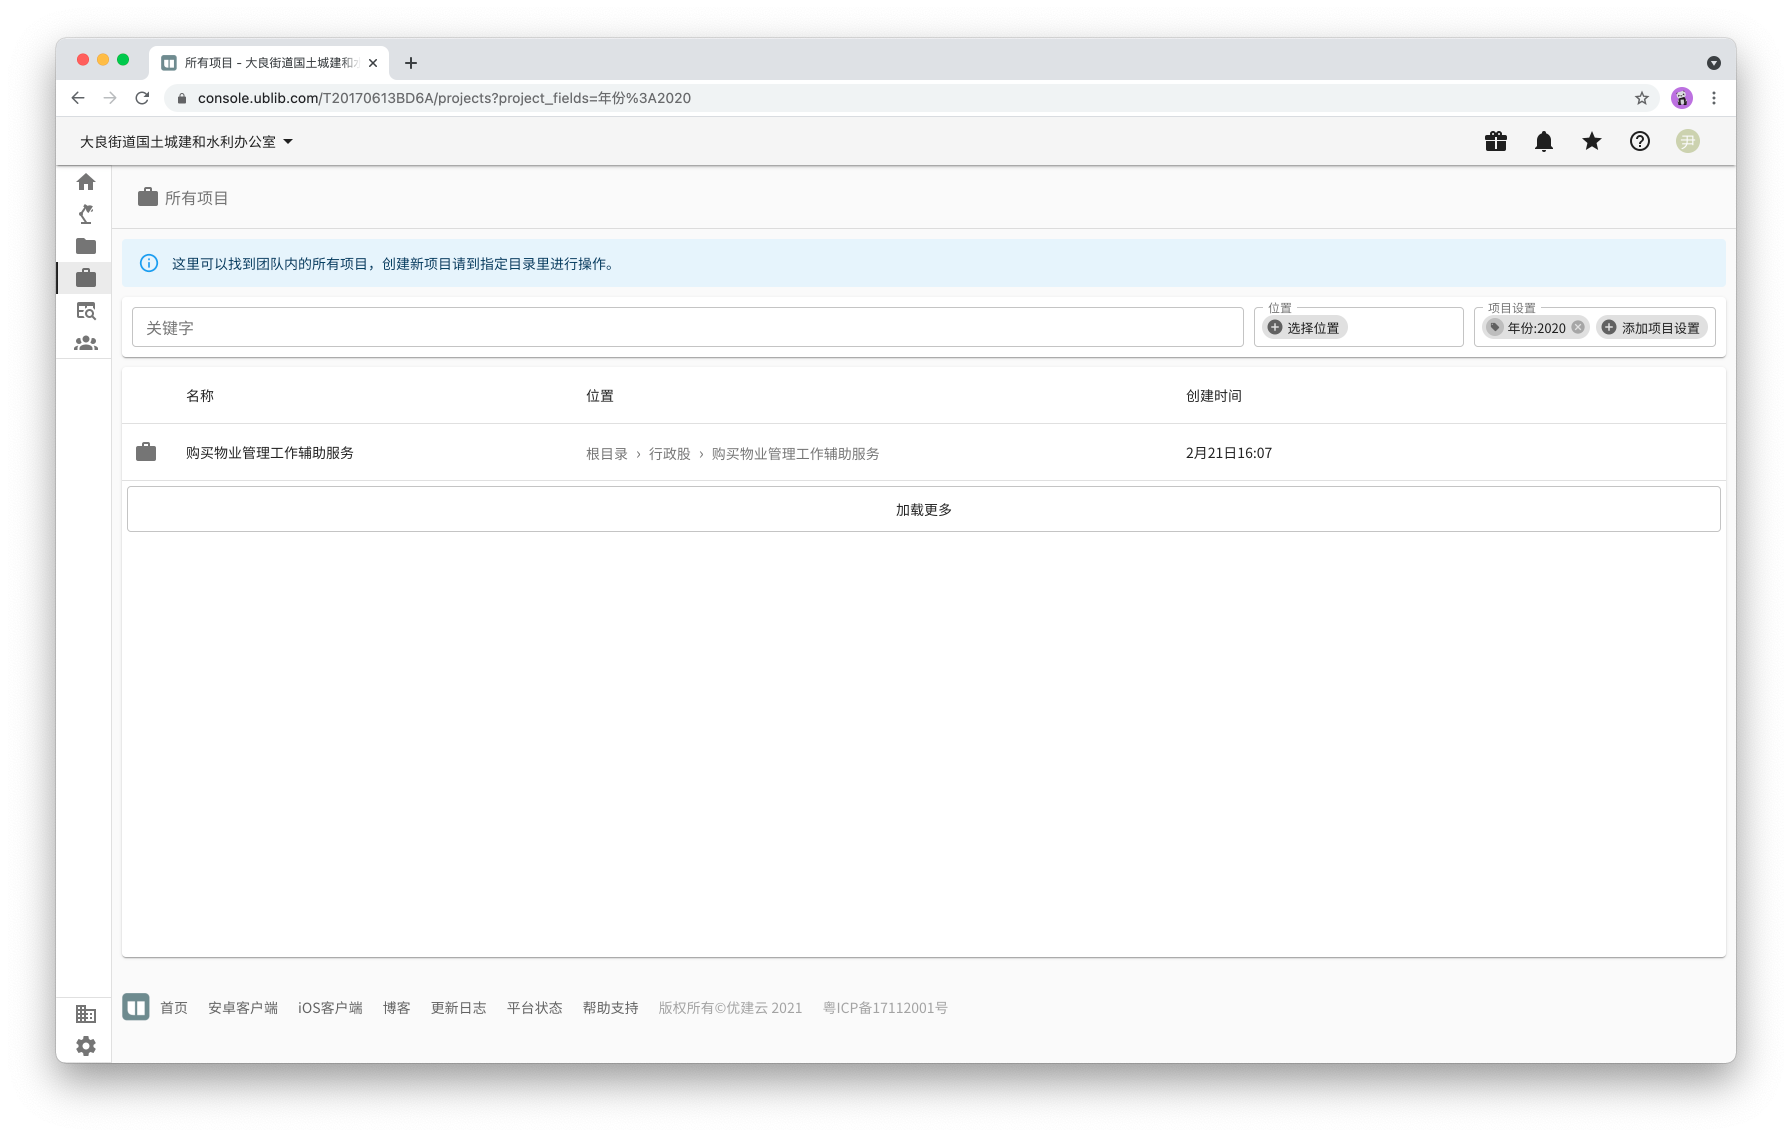
Task: Click 选择位置 to choose a location
Action: pos(1304,328)
